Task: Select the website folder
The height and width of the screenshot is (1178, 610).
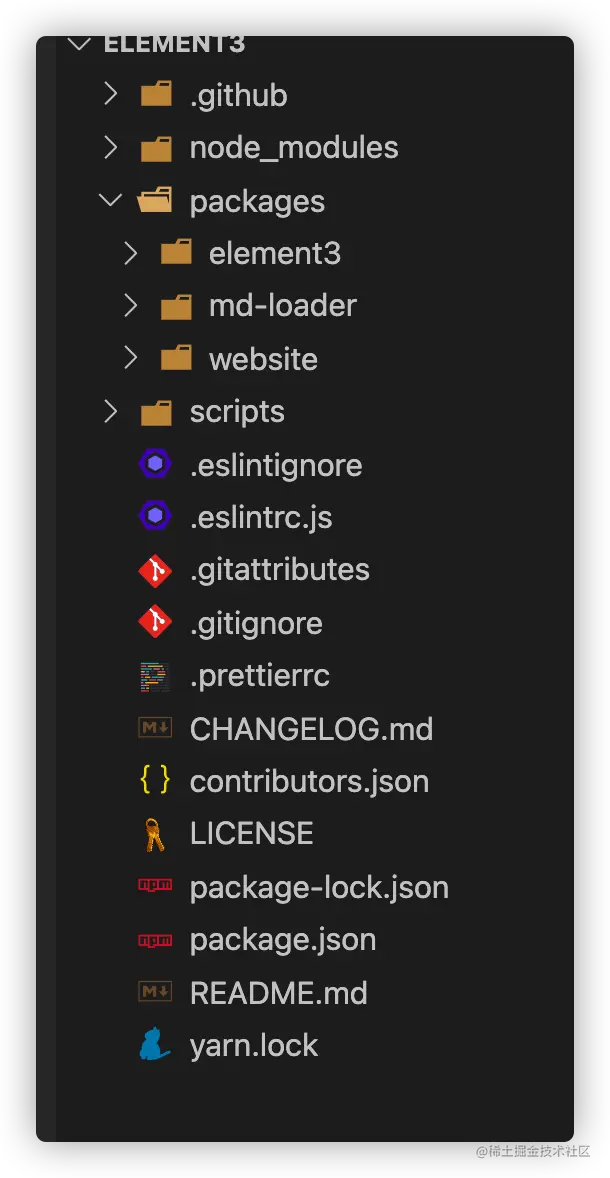Action: [263, 359]
